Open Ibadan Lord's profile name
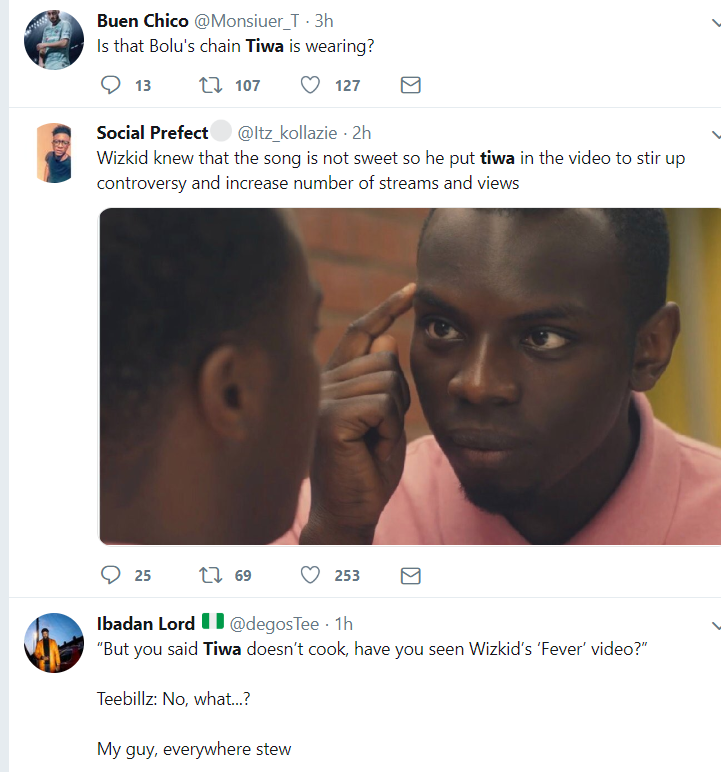 coord(146,623)
